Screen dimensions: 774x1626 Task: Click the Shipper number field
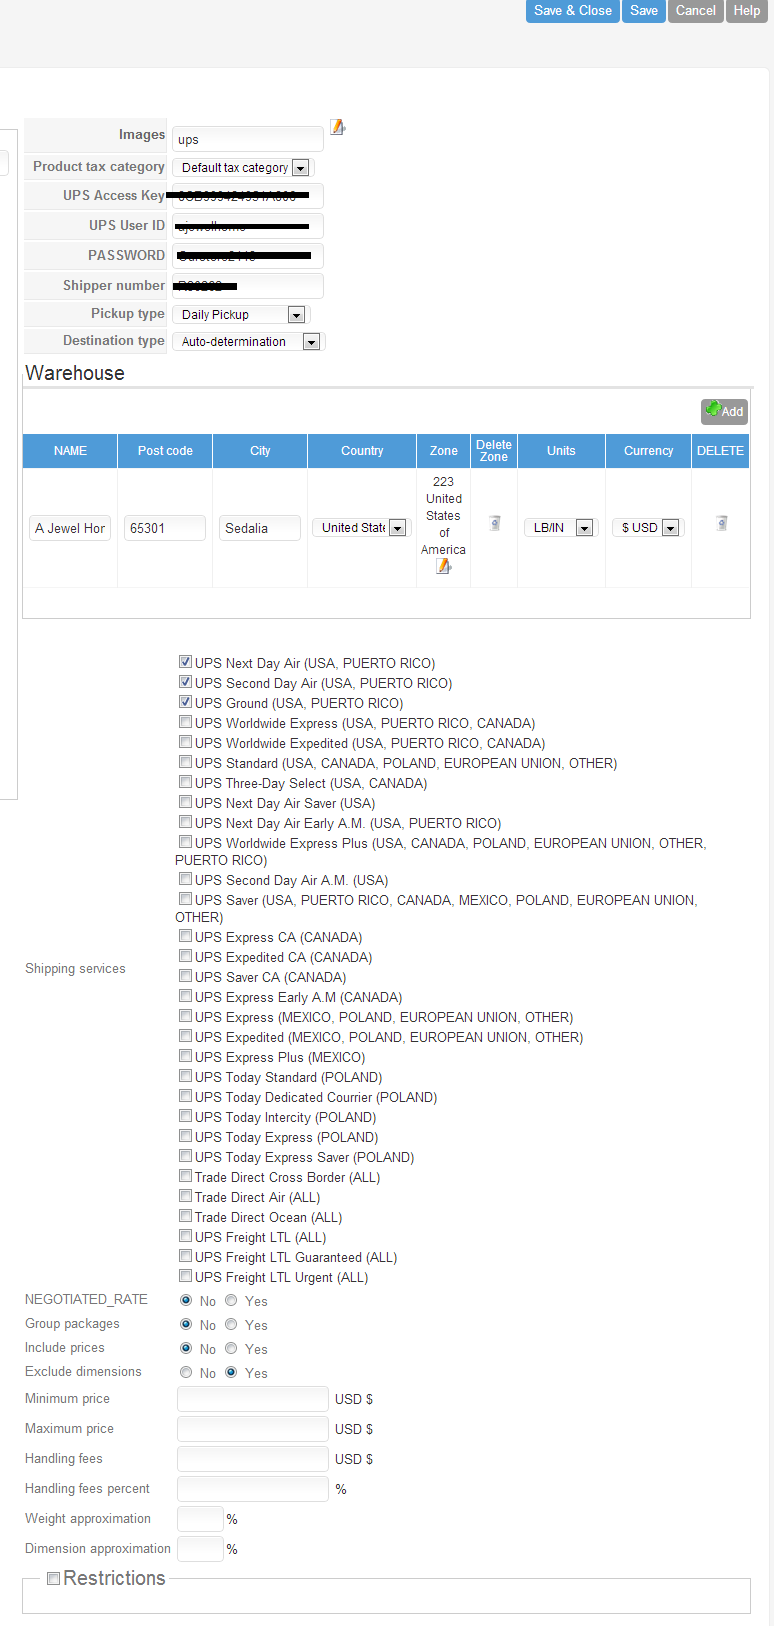pyautogui.click(x=248, y=286)
